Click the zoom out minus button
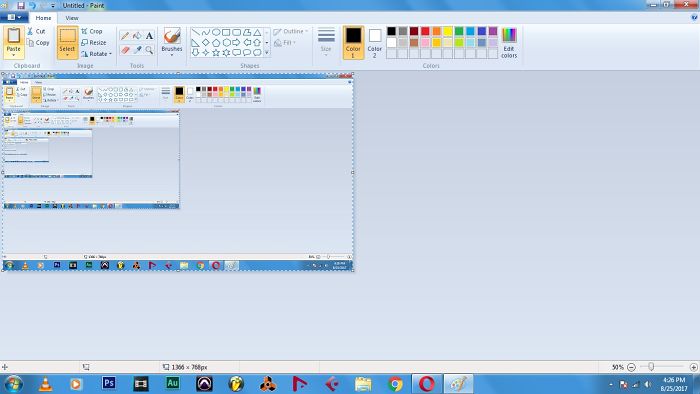This screenshot has height=394, width=700. pos(631,367)
